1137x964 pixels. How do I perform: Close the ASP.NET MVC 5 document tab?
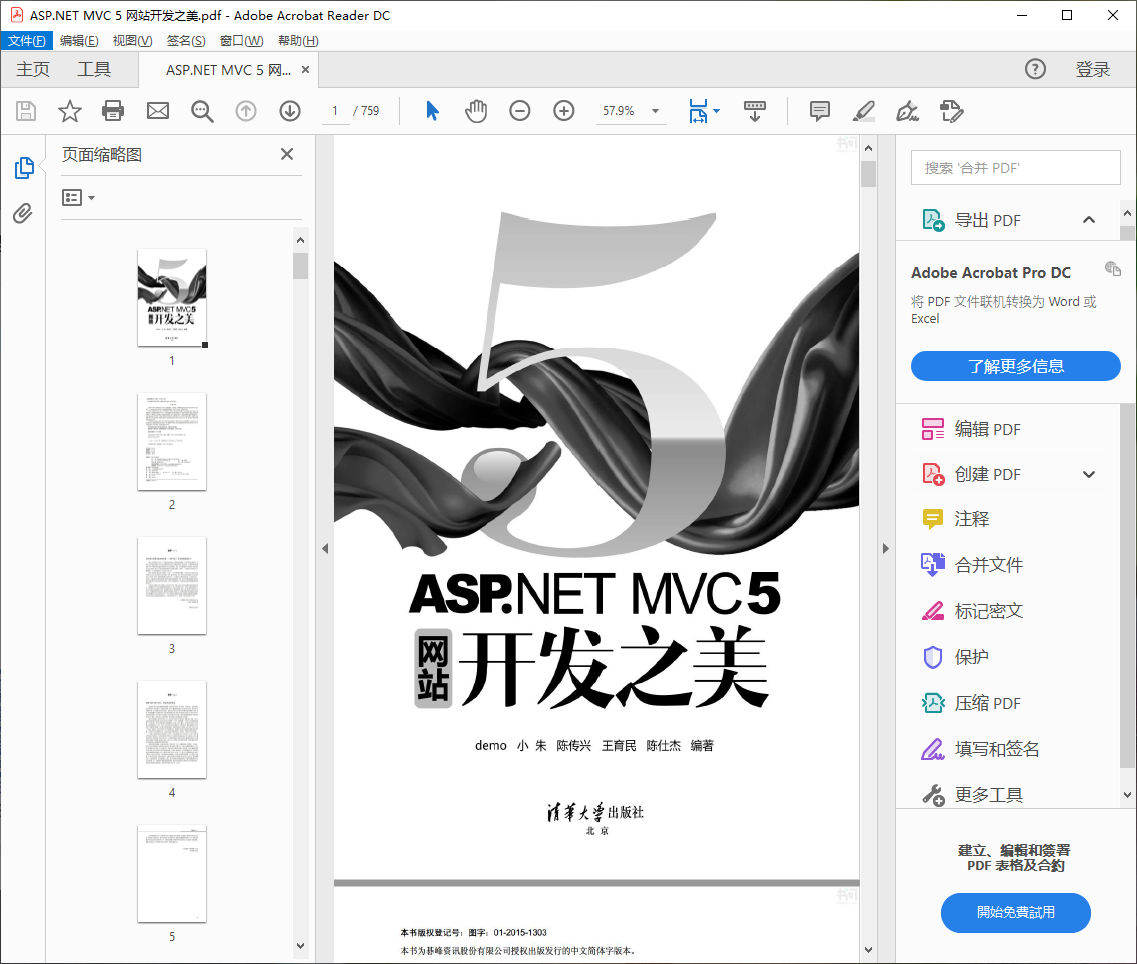305,70
